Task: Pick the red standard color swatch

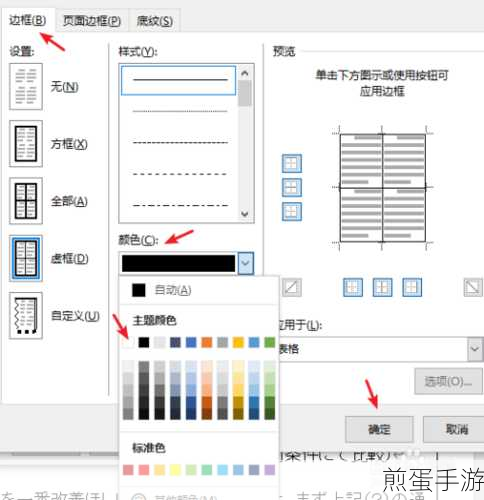Action: [x=144, y=470]
